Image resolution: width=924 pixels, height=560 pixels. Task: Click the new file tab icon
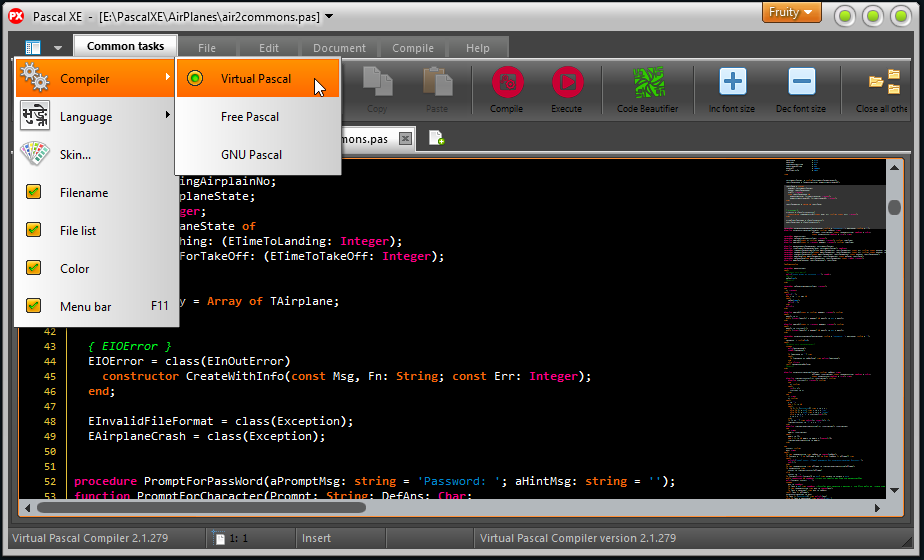[437, 138]
